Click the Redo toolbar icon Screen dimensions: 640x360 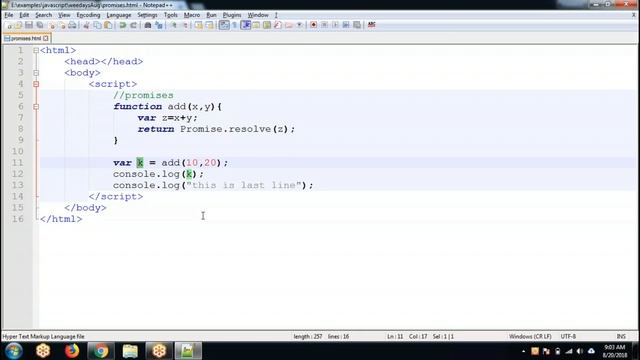click(x=133, y=25)
